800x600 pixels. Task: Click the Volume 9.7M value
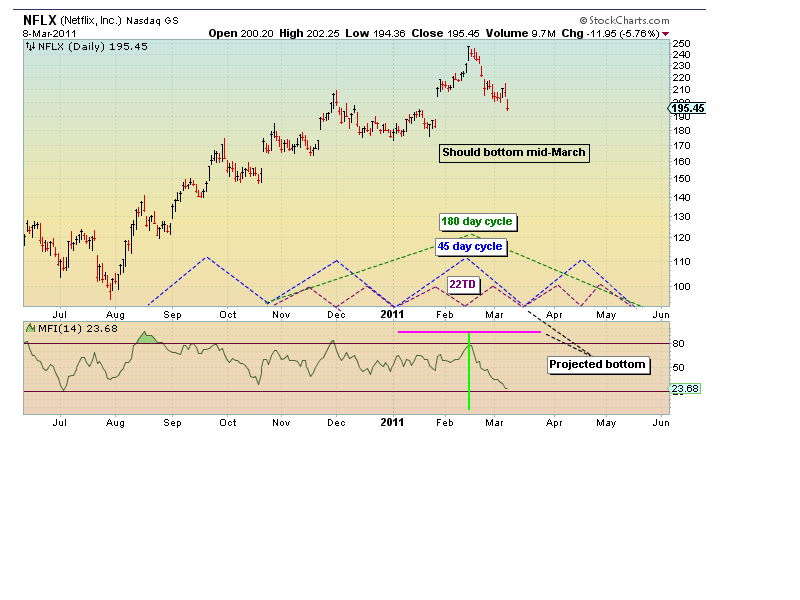coord(520,34)
